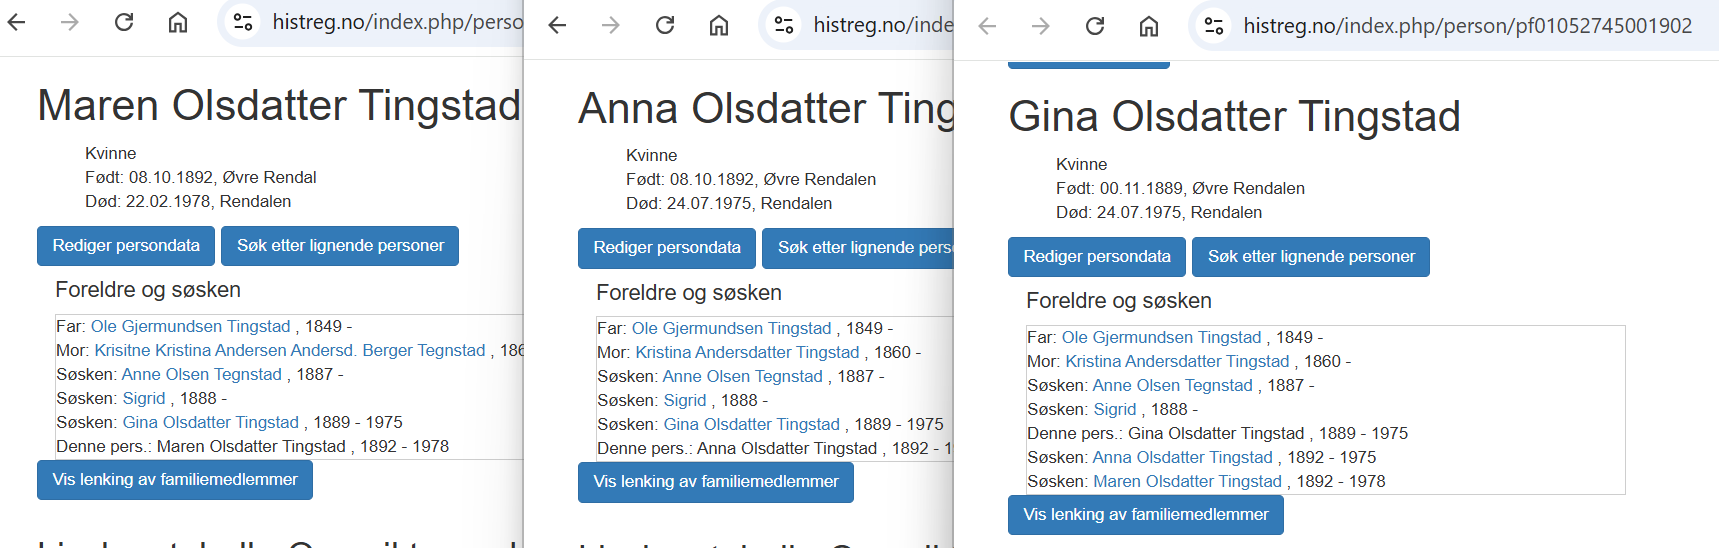
Task: Reload the Gina Olsdatter Tingstad page
Action: pos(1095,26)
